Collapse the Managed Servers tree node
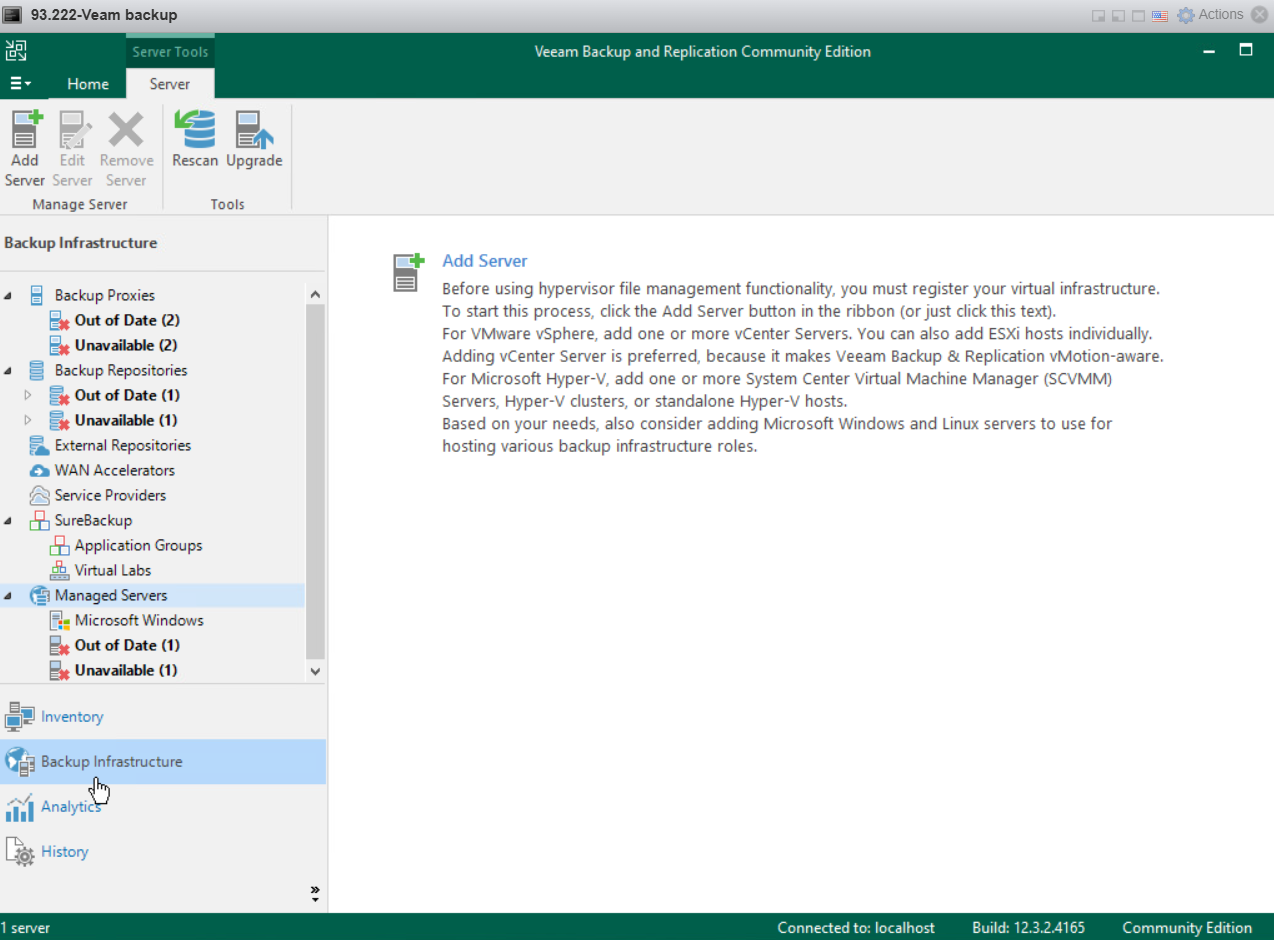1274x940 pixels. (9, 596)
